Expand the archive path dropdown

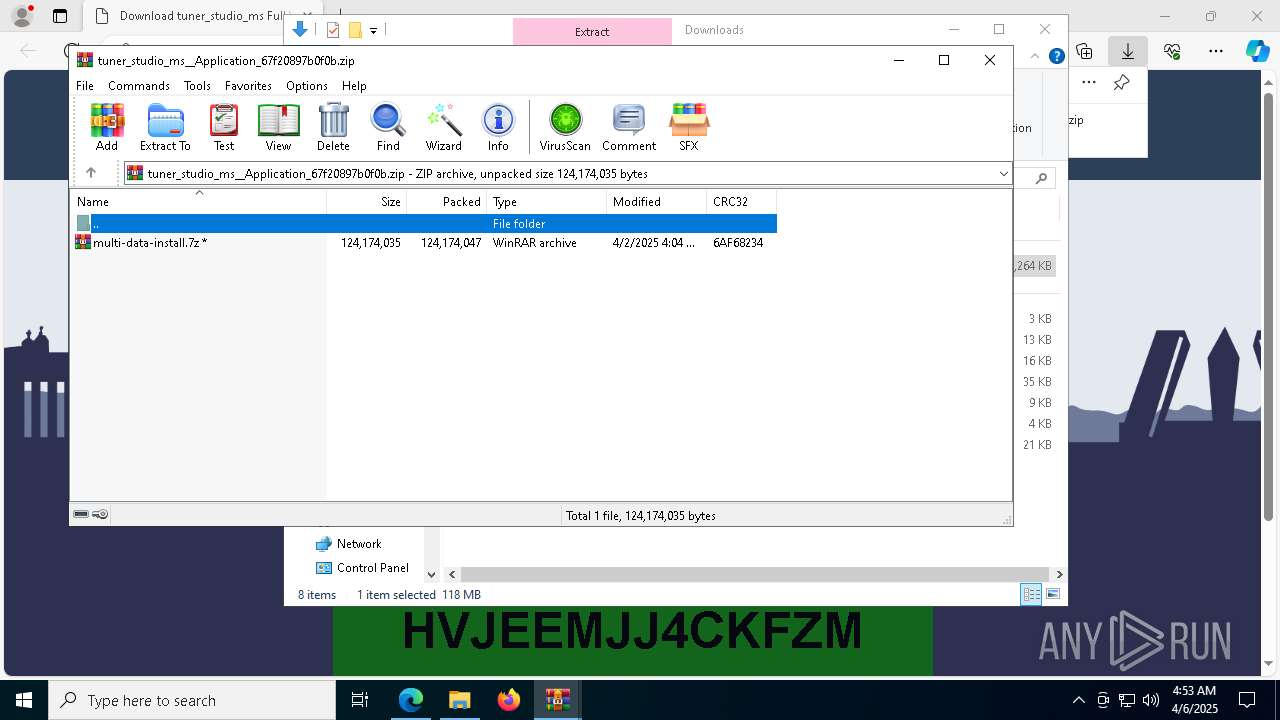(1003, 173)
